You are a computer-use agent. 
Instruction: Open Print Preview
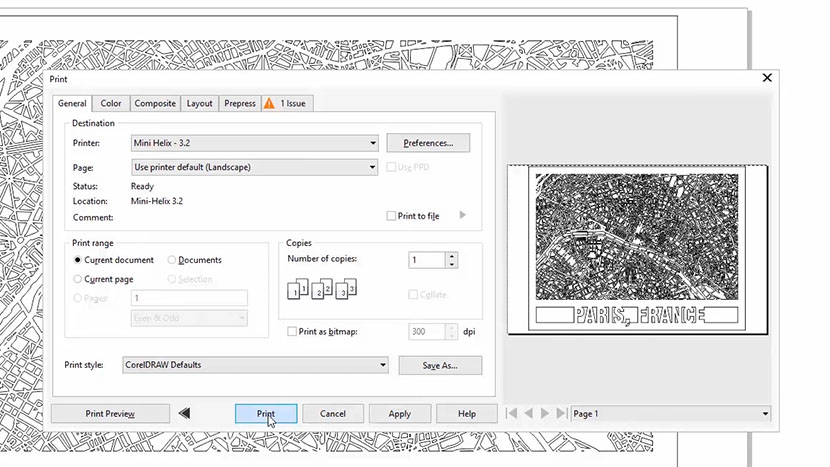pos(110,413)
